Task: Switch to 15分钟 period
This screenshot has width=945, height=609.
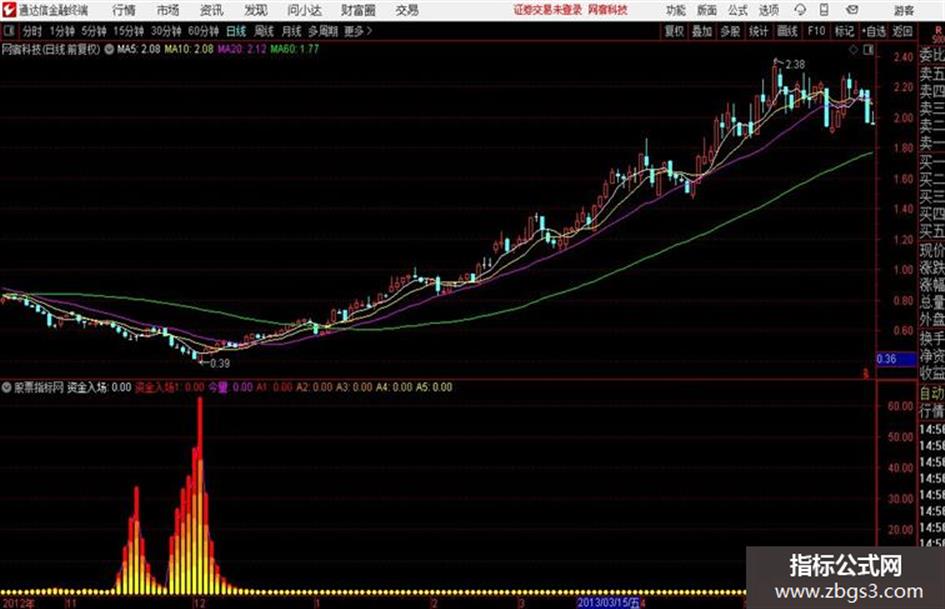Action: 129,31
